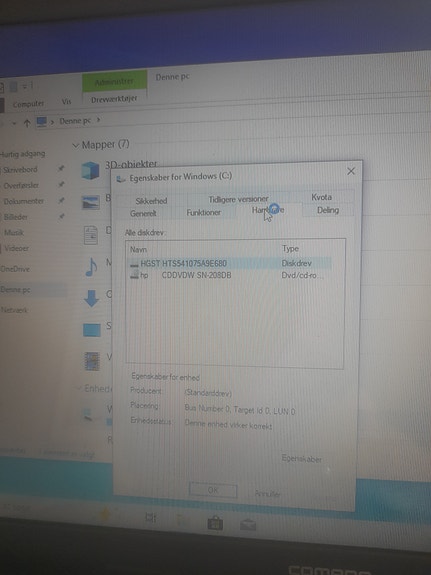The height and width of the screenshot is (575, 431).
Task: Open the 3D-objekter folder icon
Action: tap(90, 171)
